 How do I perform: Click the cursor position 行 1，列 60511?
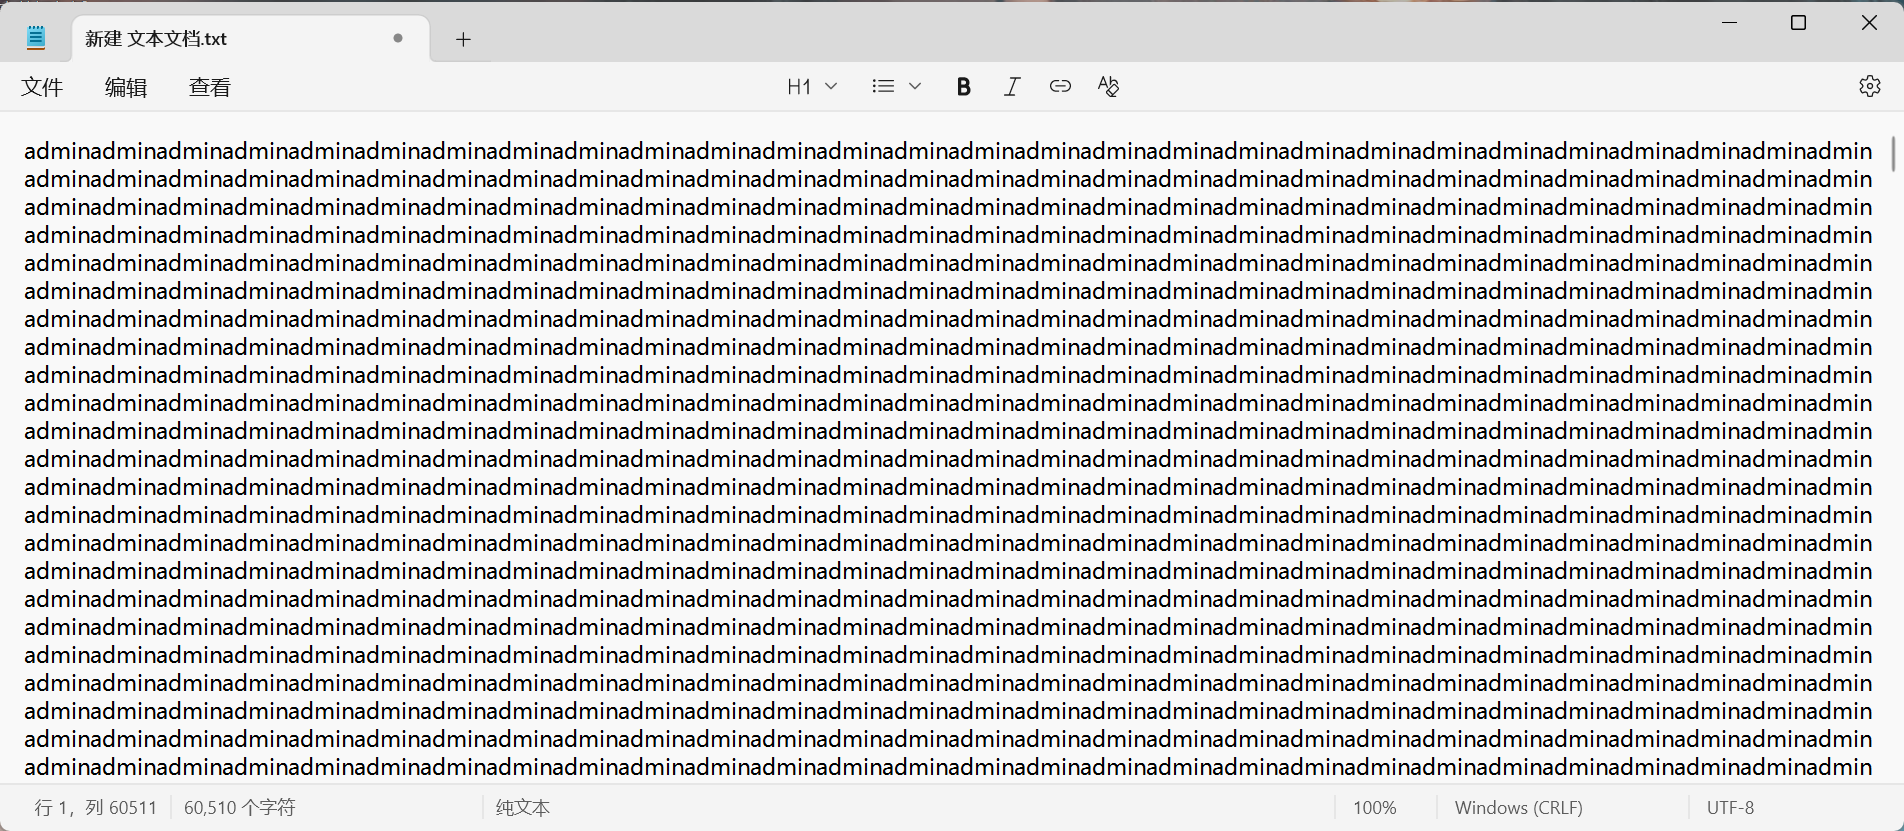point(96,807)
